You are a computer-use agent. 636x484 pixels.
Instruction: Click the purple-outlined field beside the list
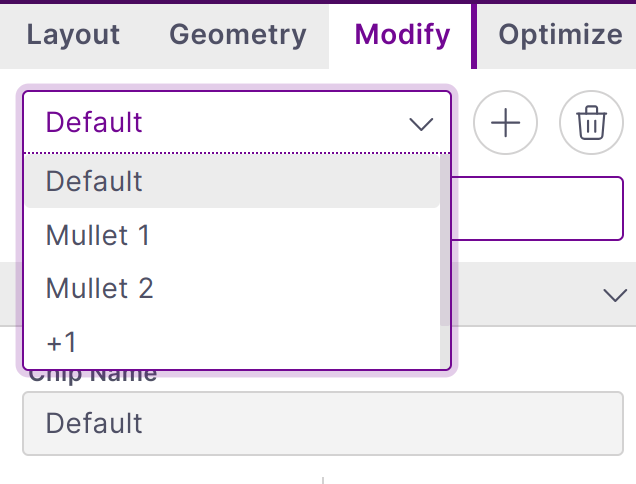pyautogui.click(x=540, y=208)
